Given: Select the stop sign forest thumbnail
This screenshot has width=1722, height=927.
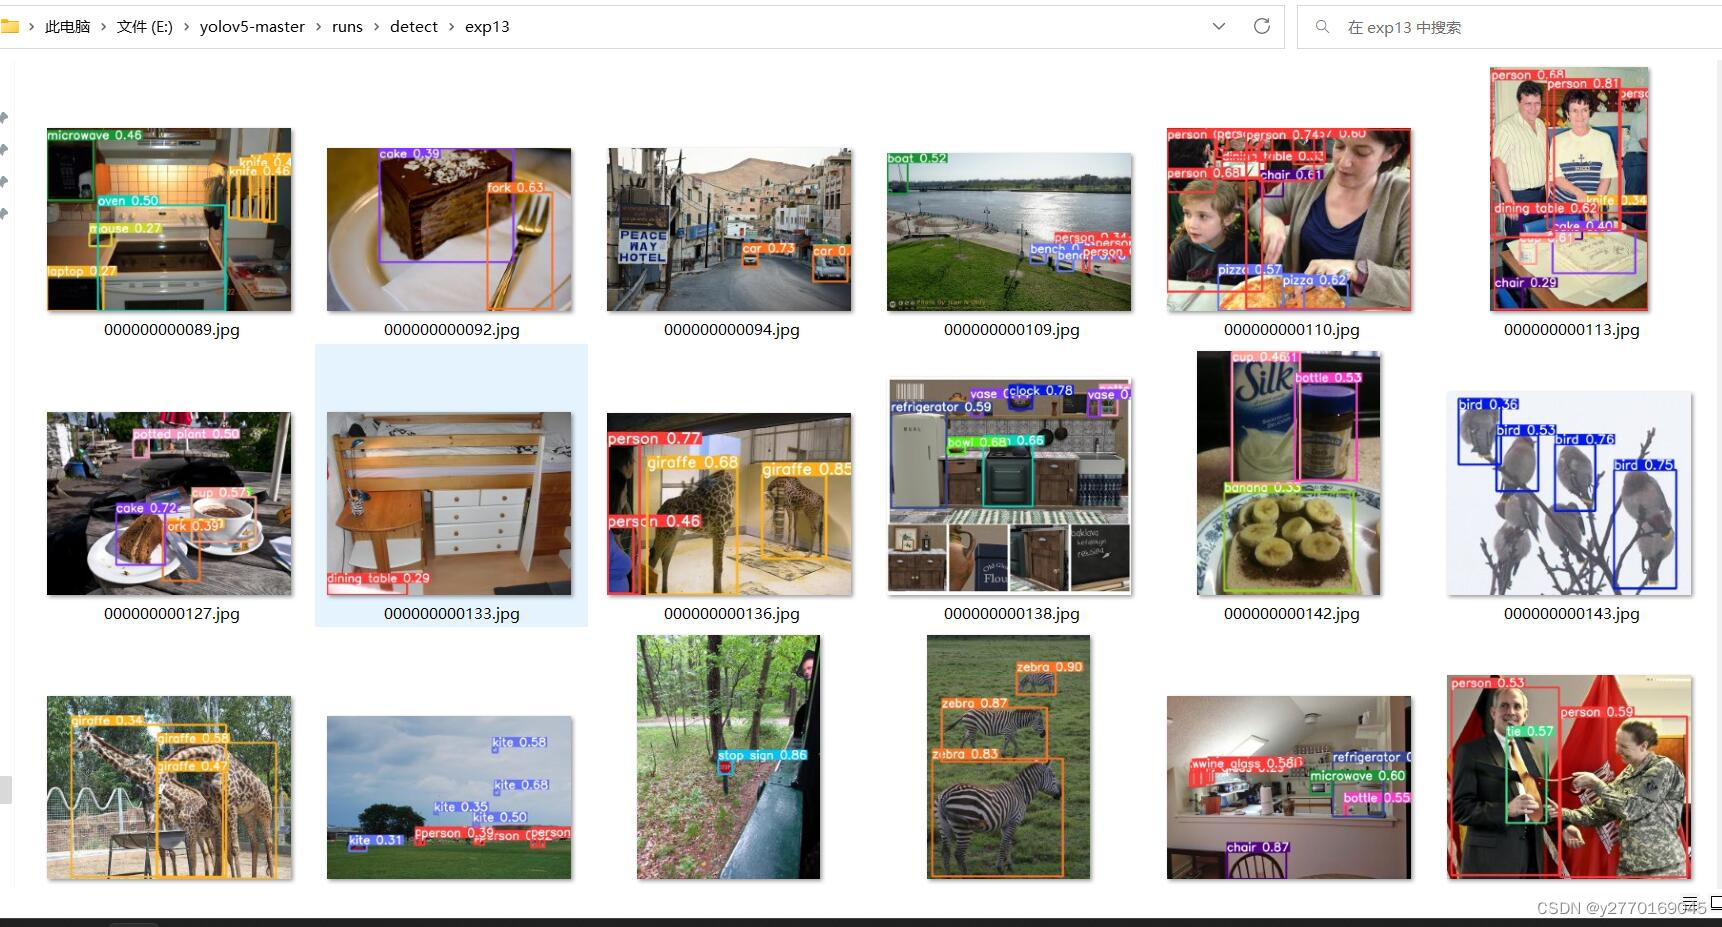Looking at the screenshot, I should point(729,757).
